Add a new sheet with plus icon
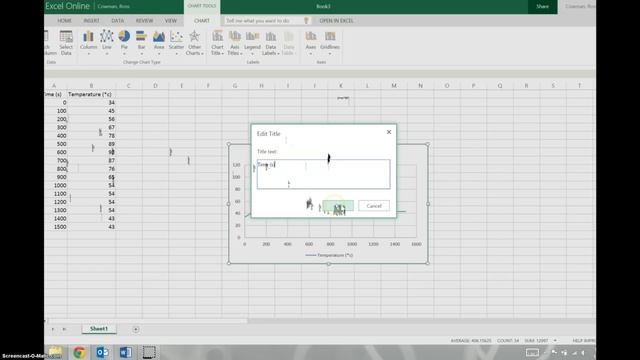The image size is (640, 360). [136, 329]
